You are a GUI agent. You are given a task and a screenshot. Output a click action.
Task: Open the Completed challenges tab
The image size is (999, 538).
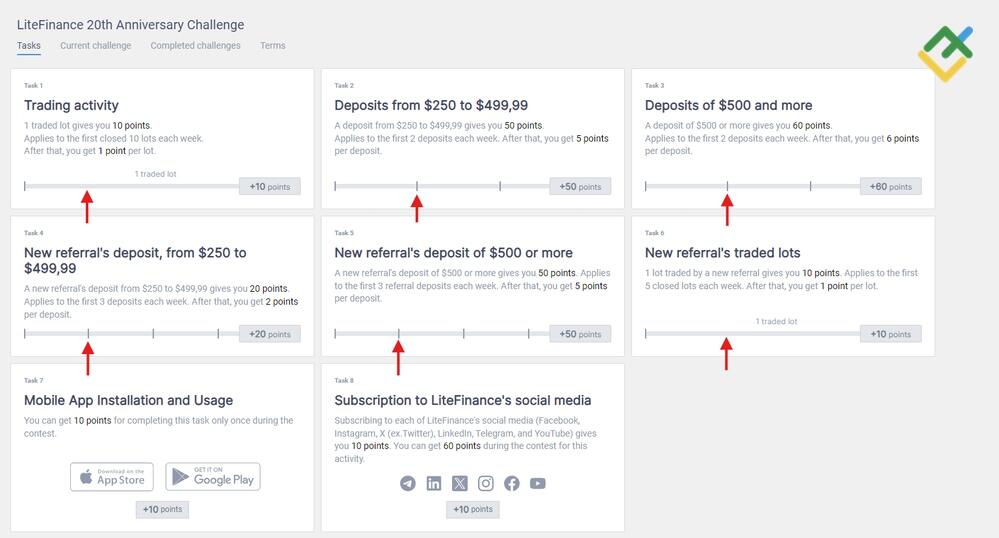[x=196, y=46]
